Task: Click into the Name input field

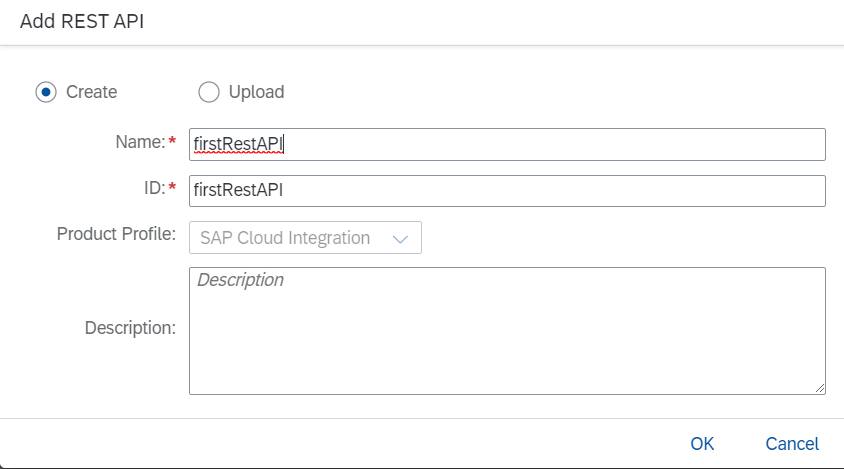Action: point(550,144)
